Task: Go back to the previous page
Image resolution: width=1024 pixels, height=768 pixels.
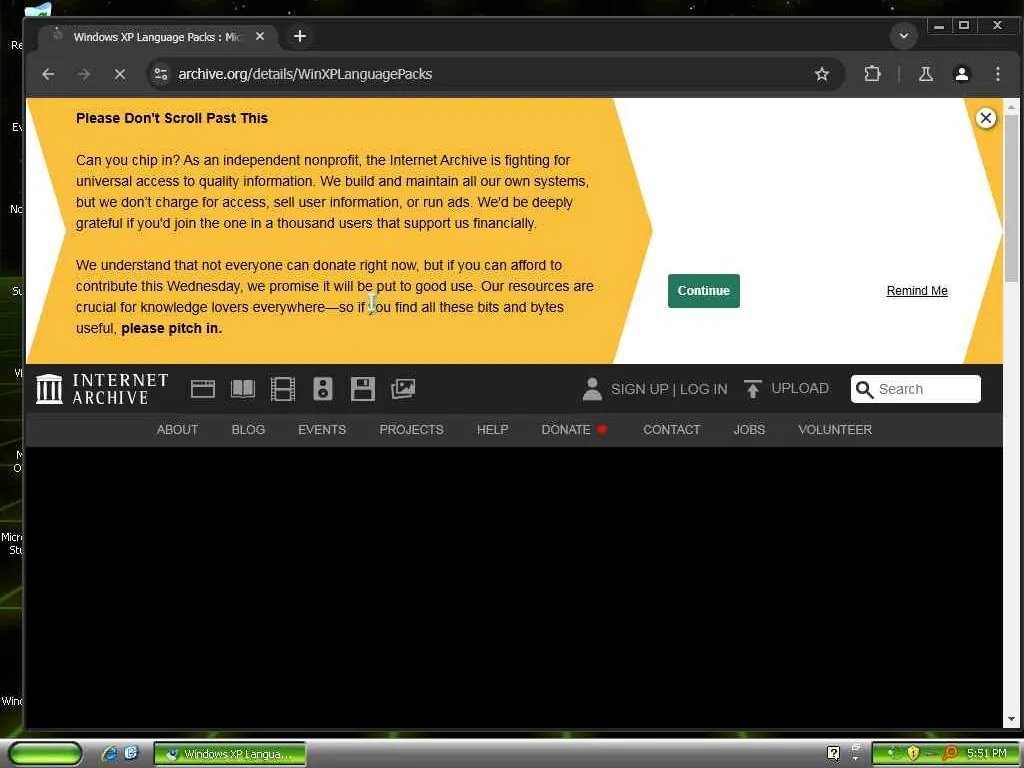Action: [x=48, y=74]
